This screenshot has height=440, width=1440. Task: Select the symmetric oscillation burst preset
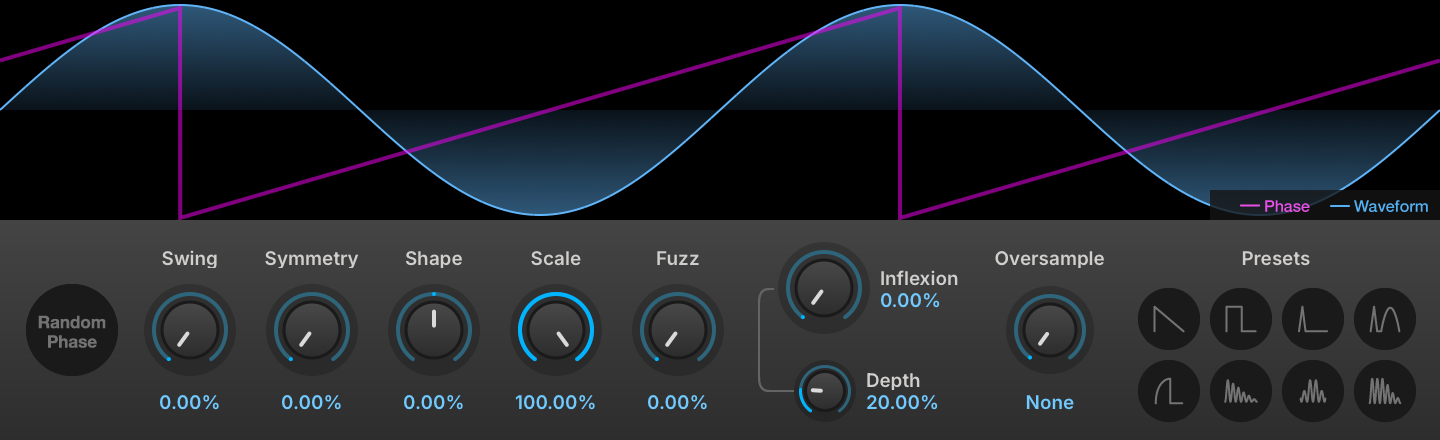pos(1313,391)
